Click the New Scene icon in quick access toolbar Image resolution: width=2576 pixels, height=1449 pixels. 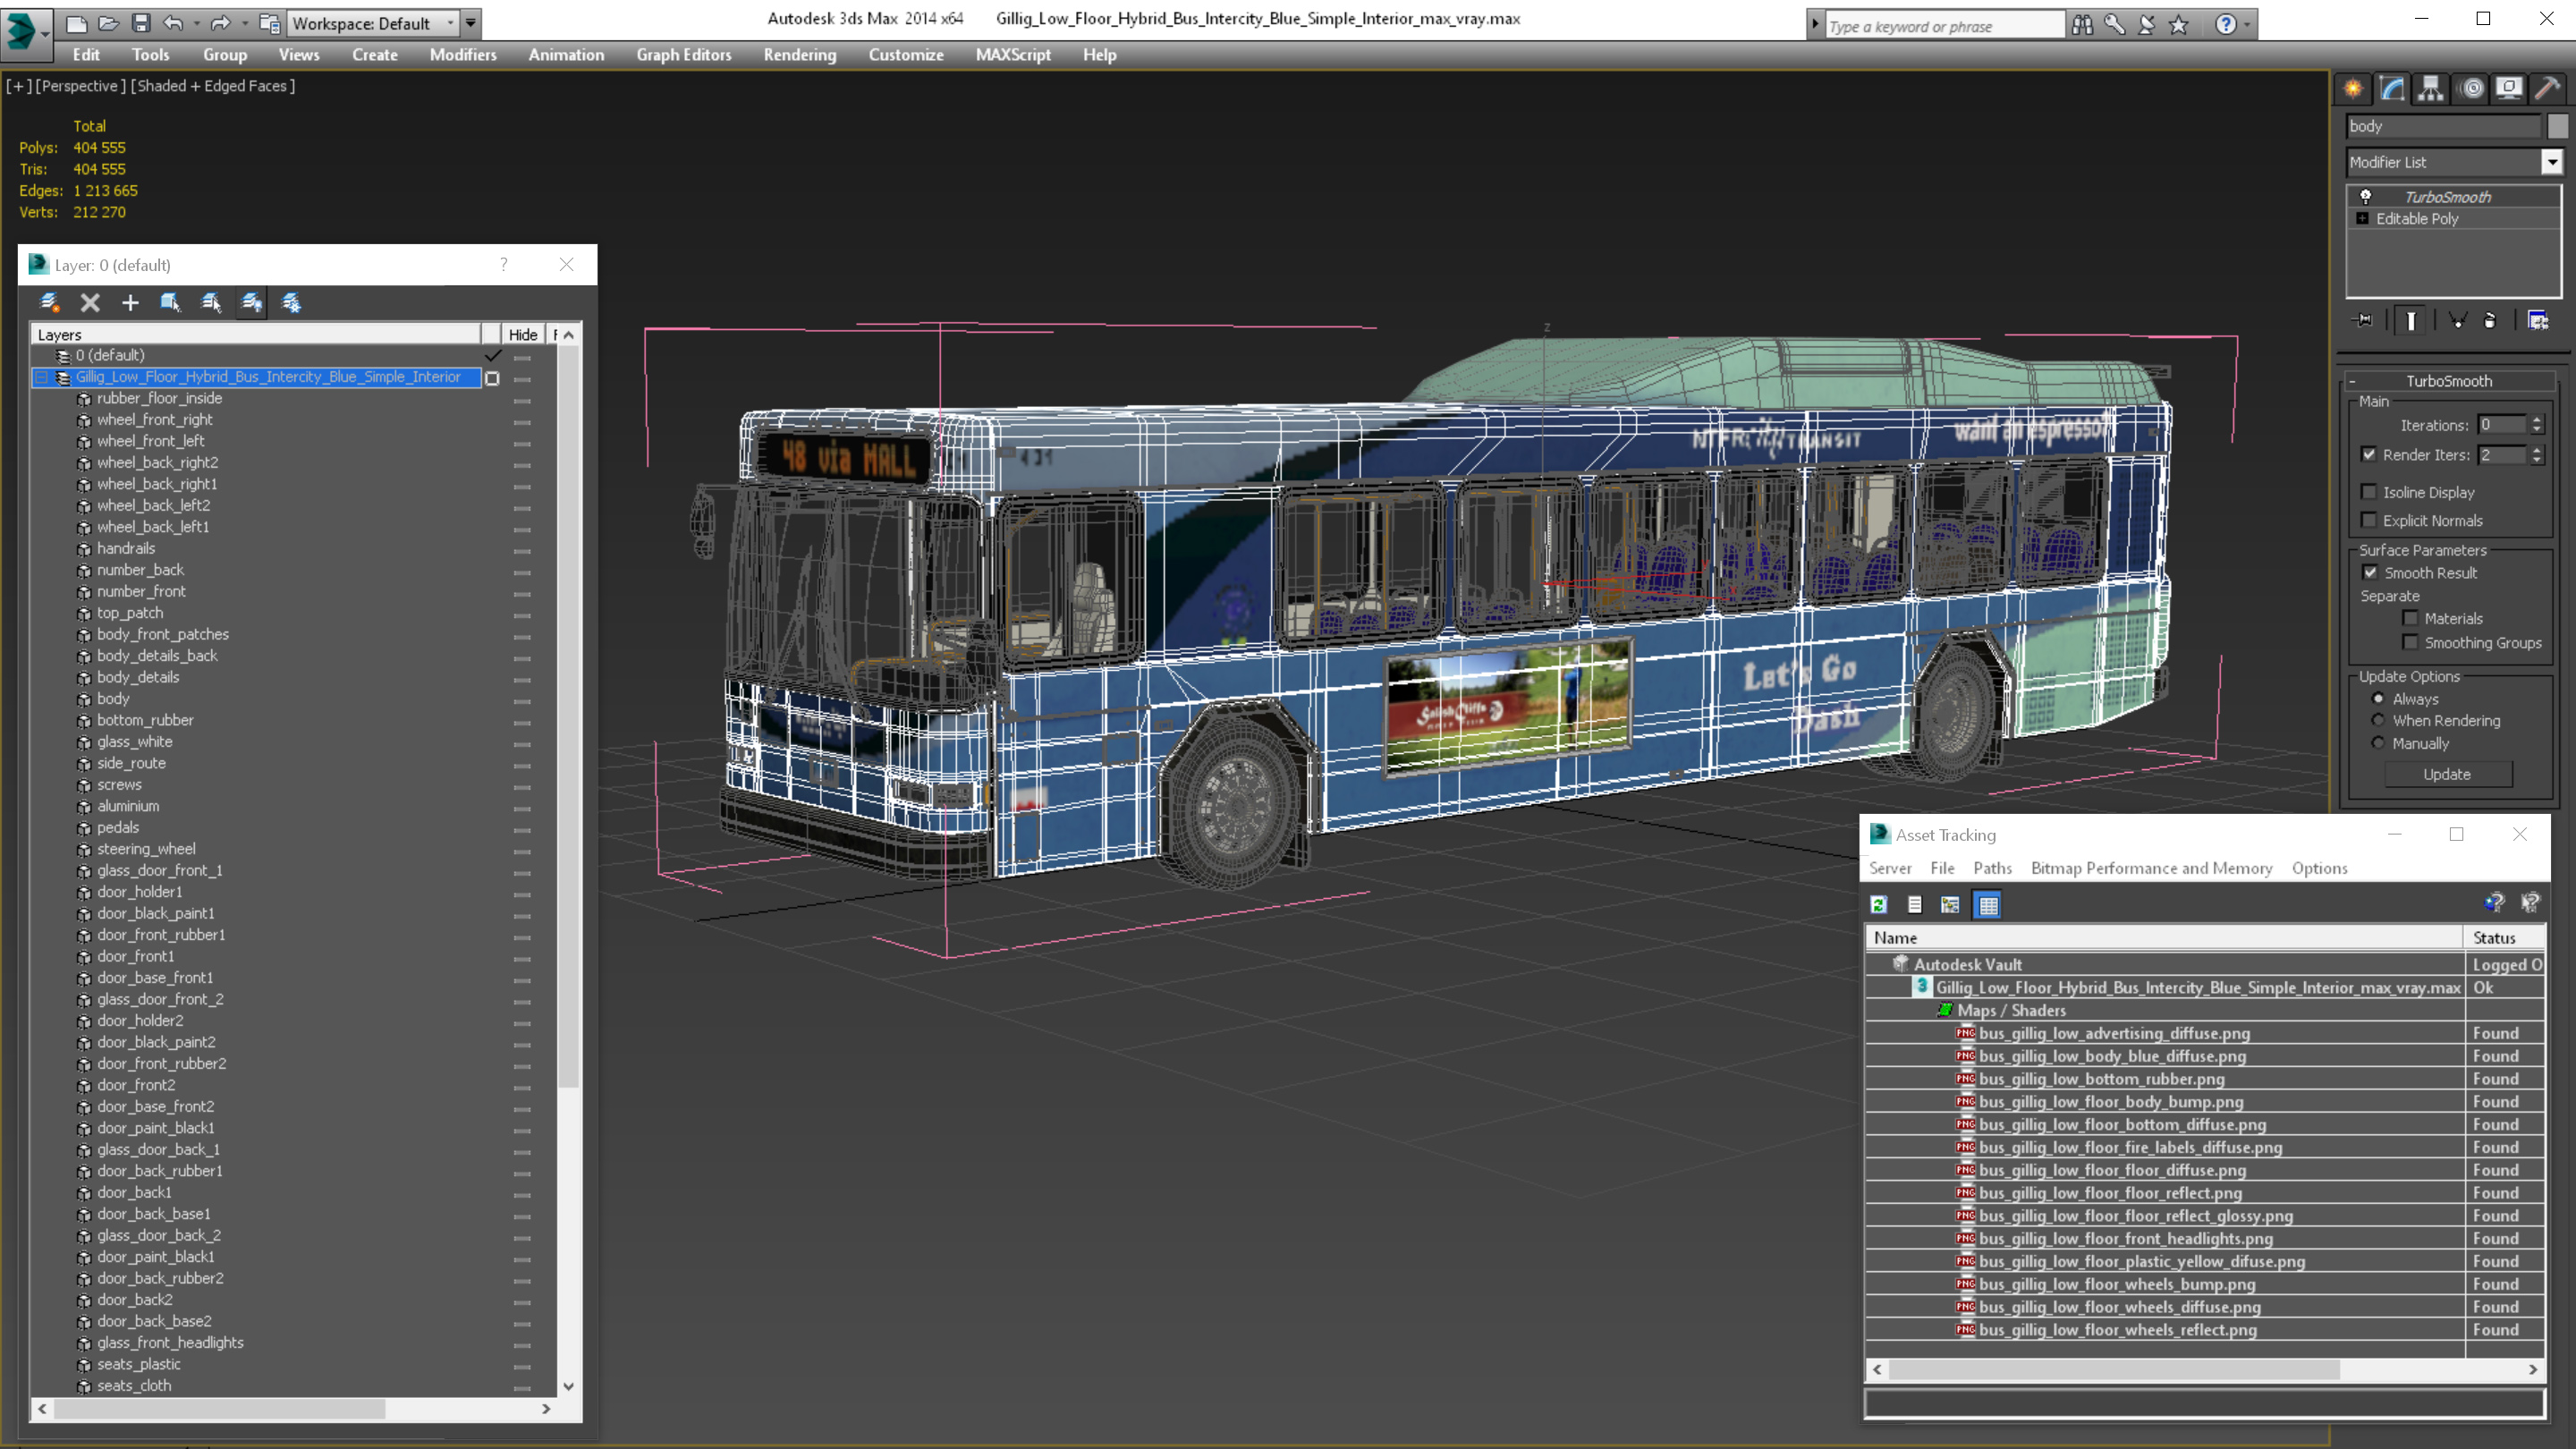point(76,23)
